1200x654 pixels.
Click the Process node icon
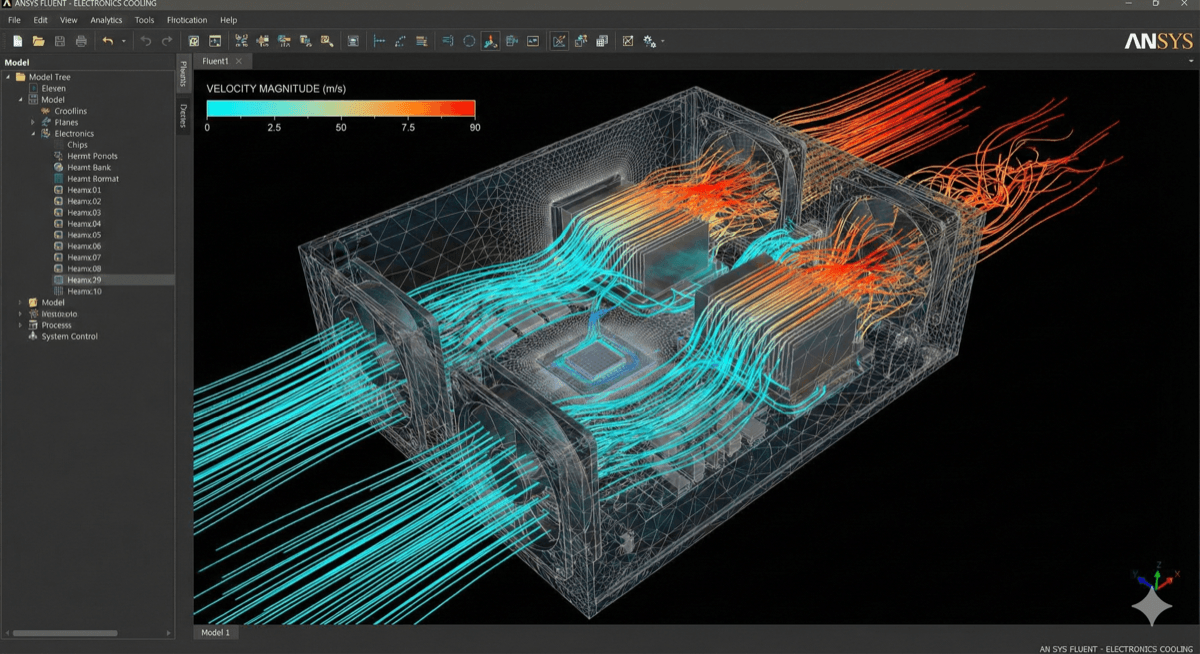click(33, 325)
